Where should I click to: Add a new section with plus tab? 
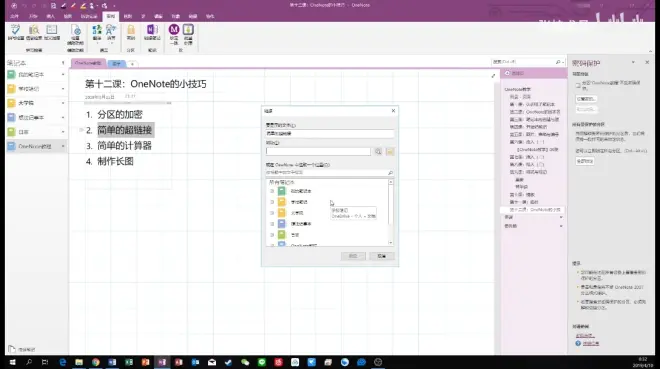tap(132, 64)
